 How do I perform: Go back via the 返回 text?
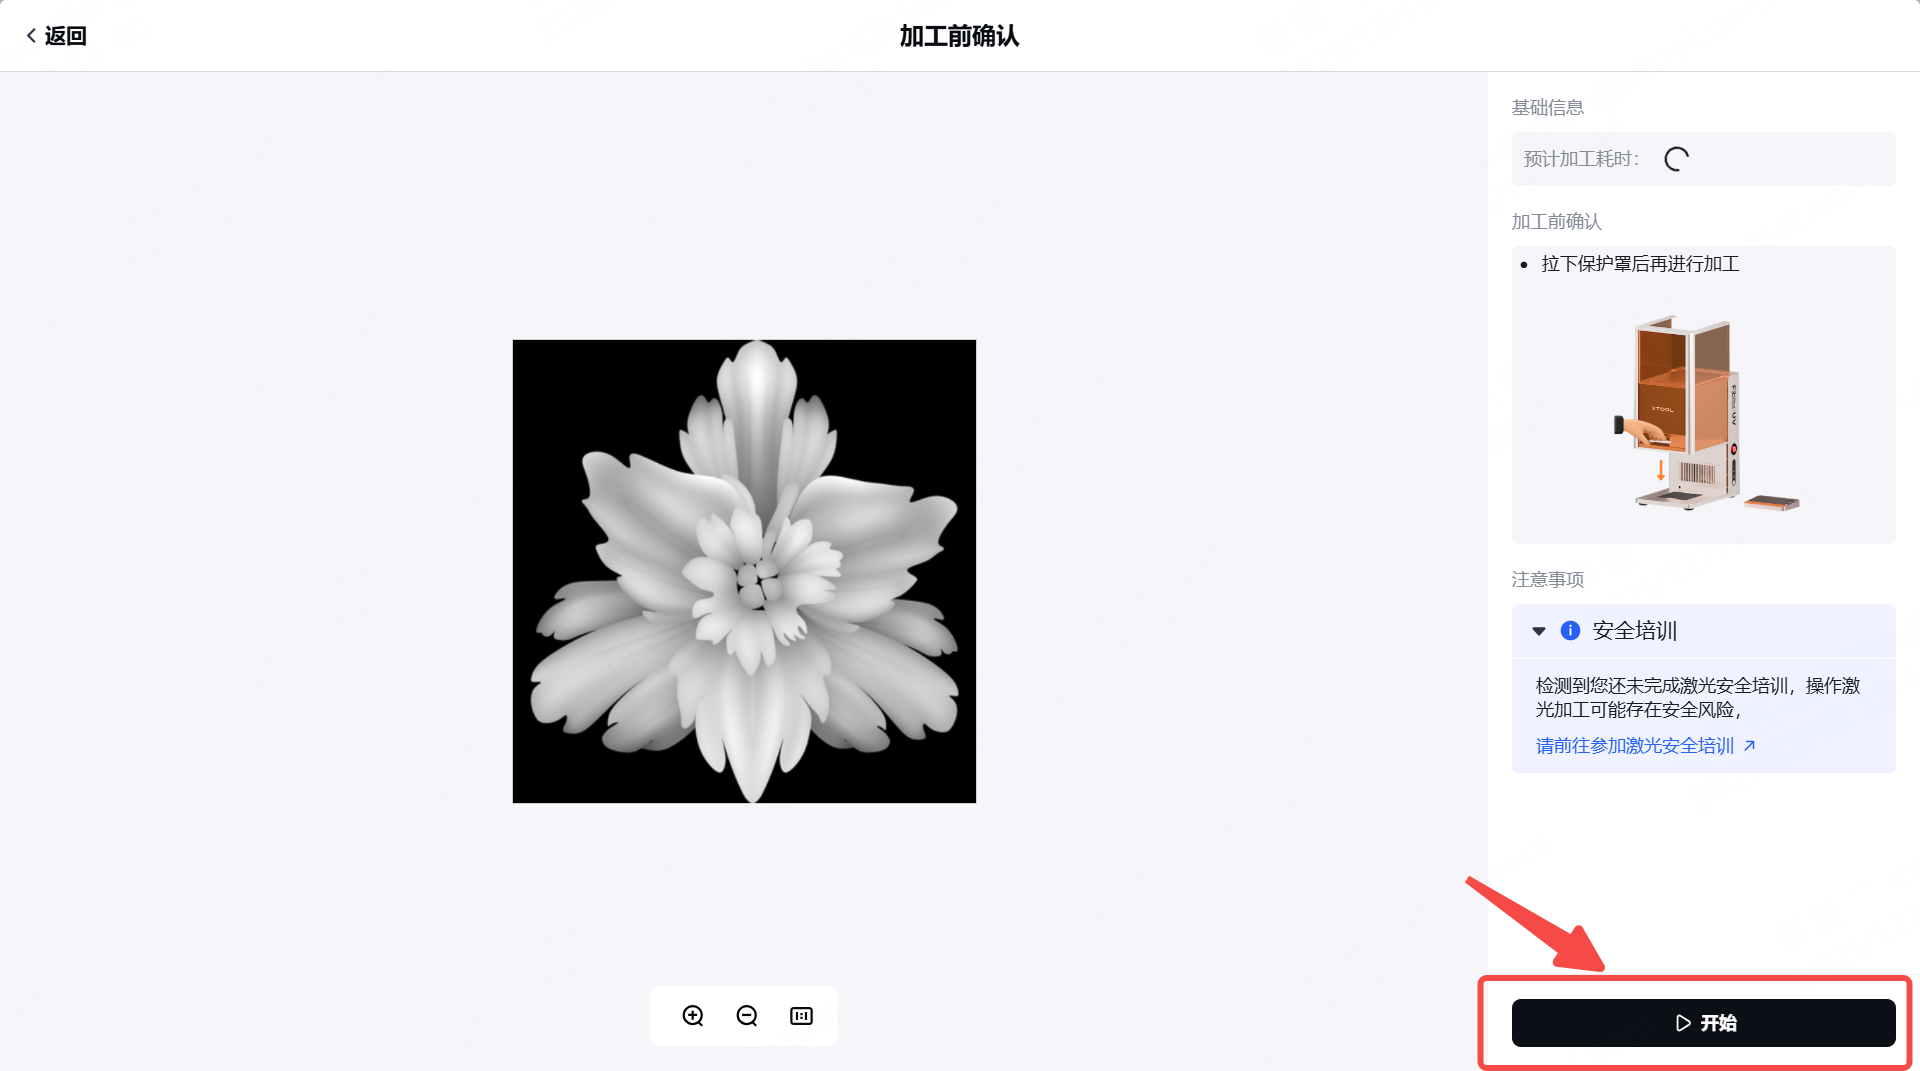(66, 36)
